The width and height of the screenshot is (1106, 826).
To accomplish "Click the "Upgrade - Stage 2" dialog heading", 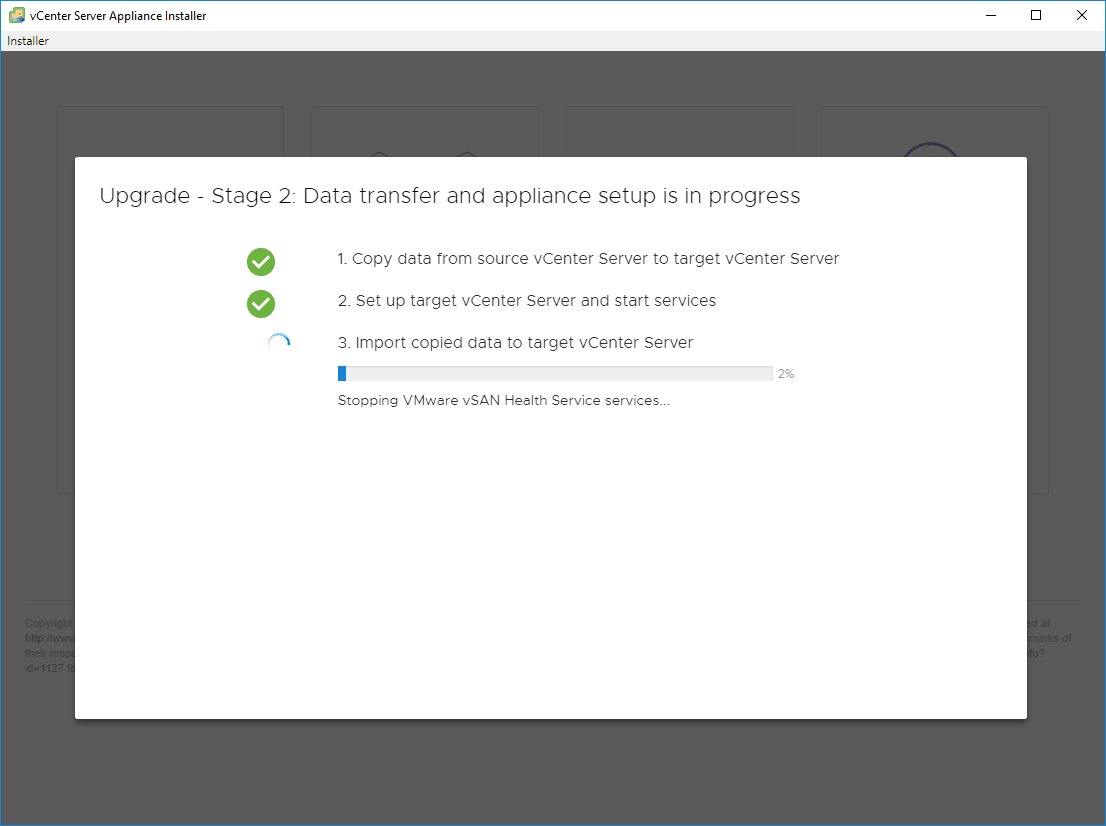I will [450, 196].
